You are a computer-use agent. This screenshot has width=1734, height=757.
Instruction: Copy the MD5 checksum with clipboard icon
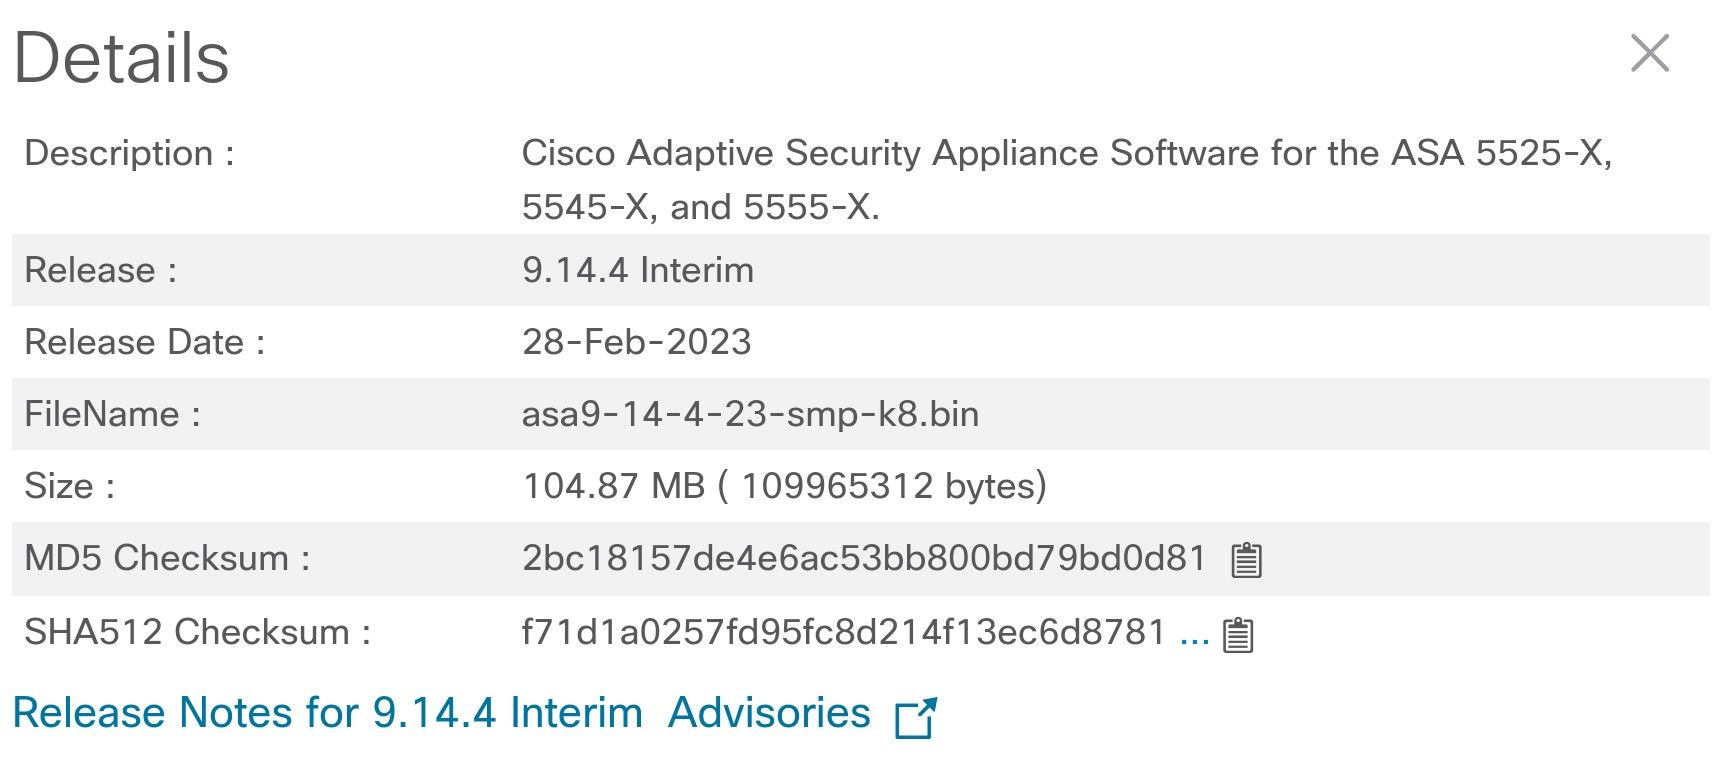[x=1246, y=560]
